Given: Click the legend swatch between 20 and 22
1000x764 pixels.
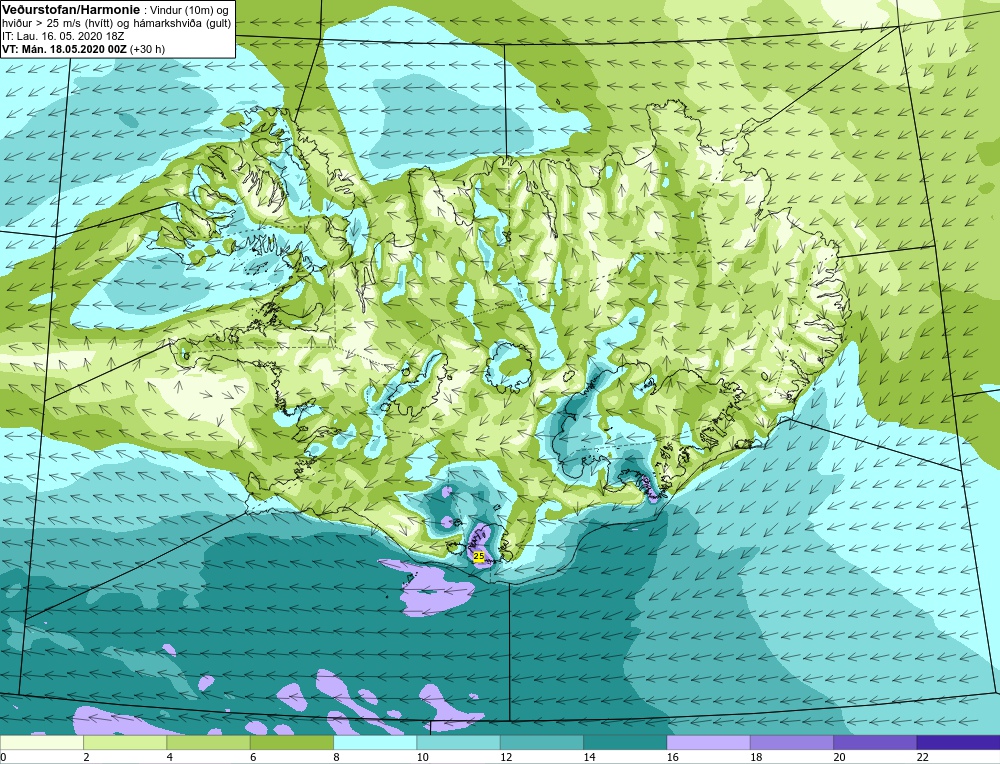Looking at the screenshot, I should click(875, 742).
